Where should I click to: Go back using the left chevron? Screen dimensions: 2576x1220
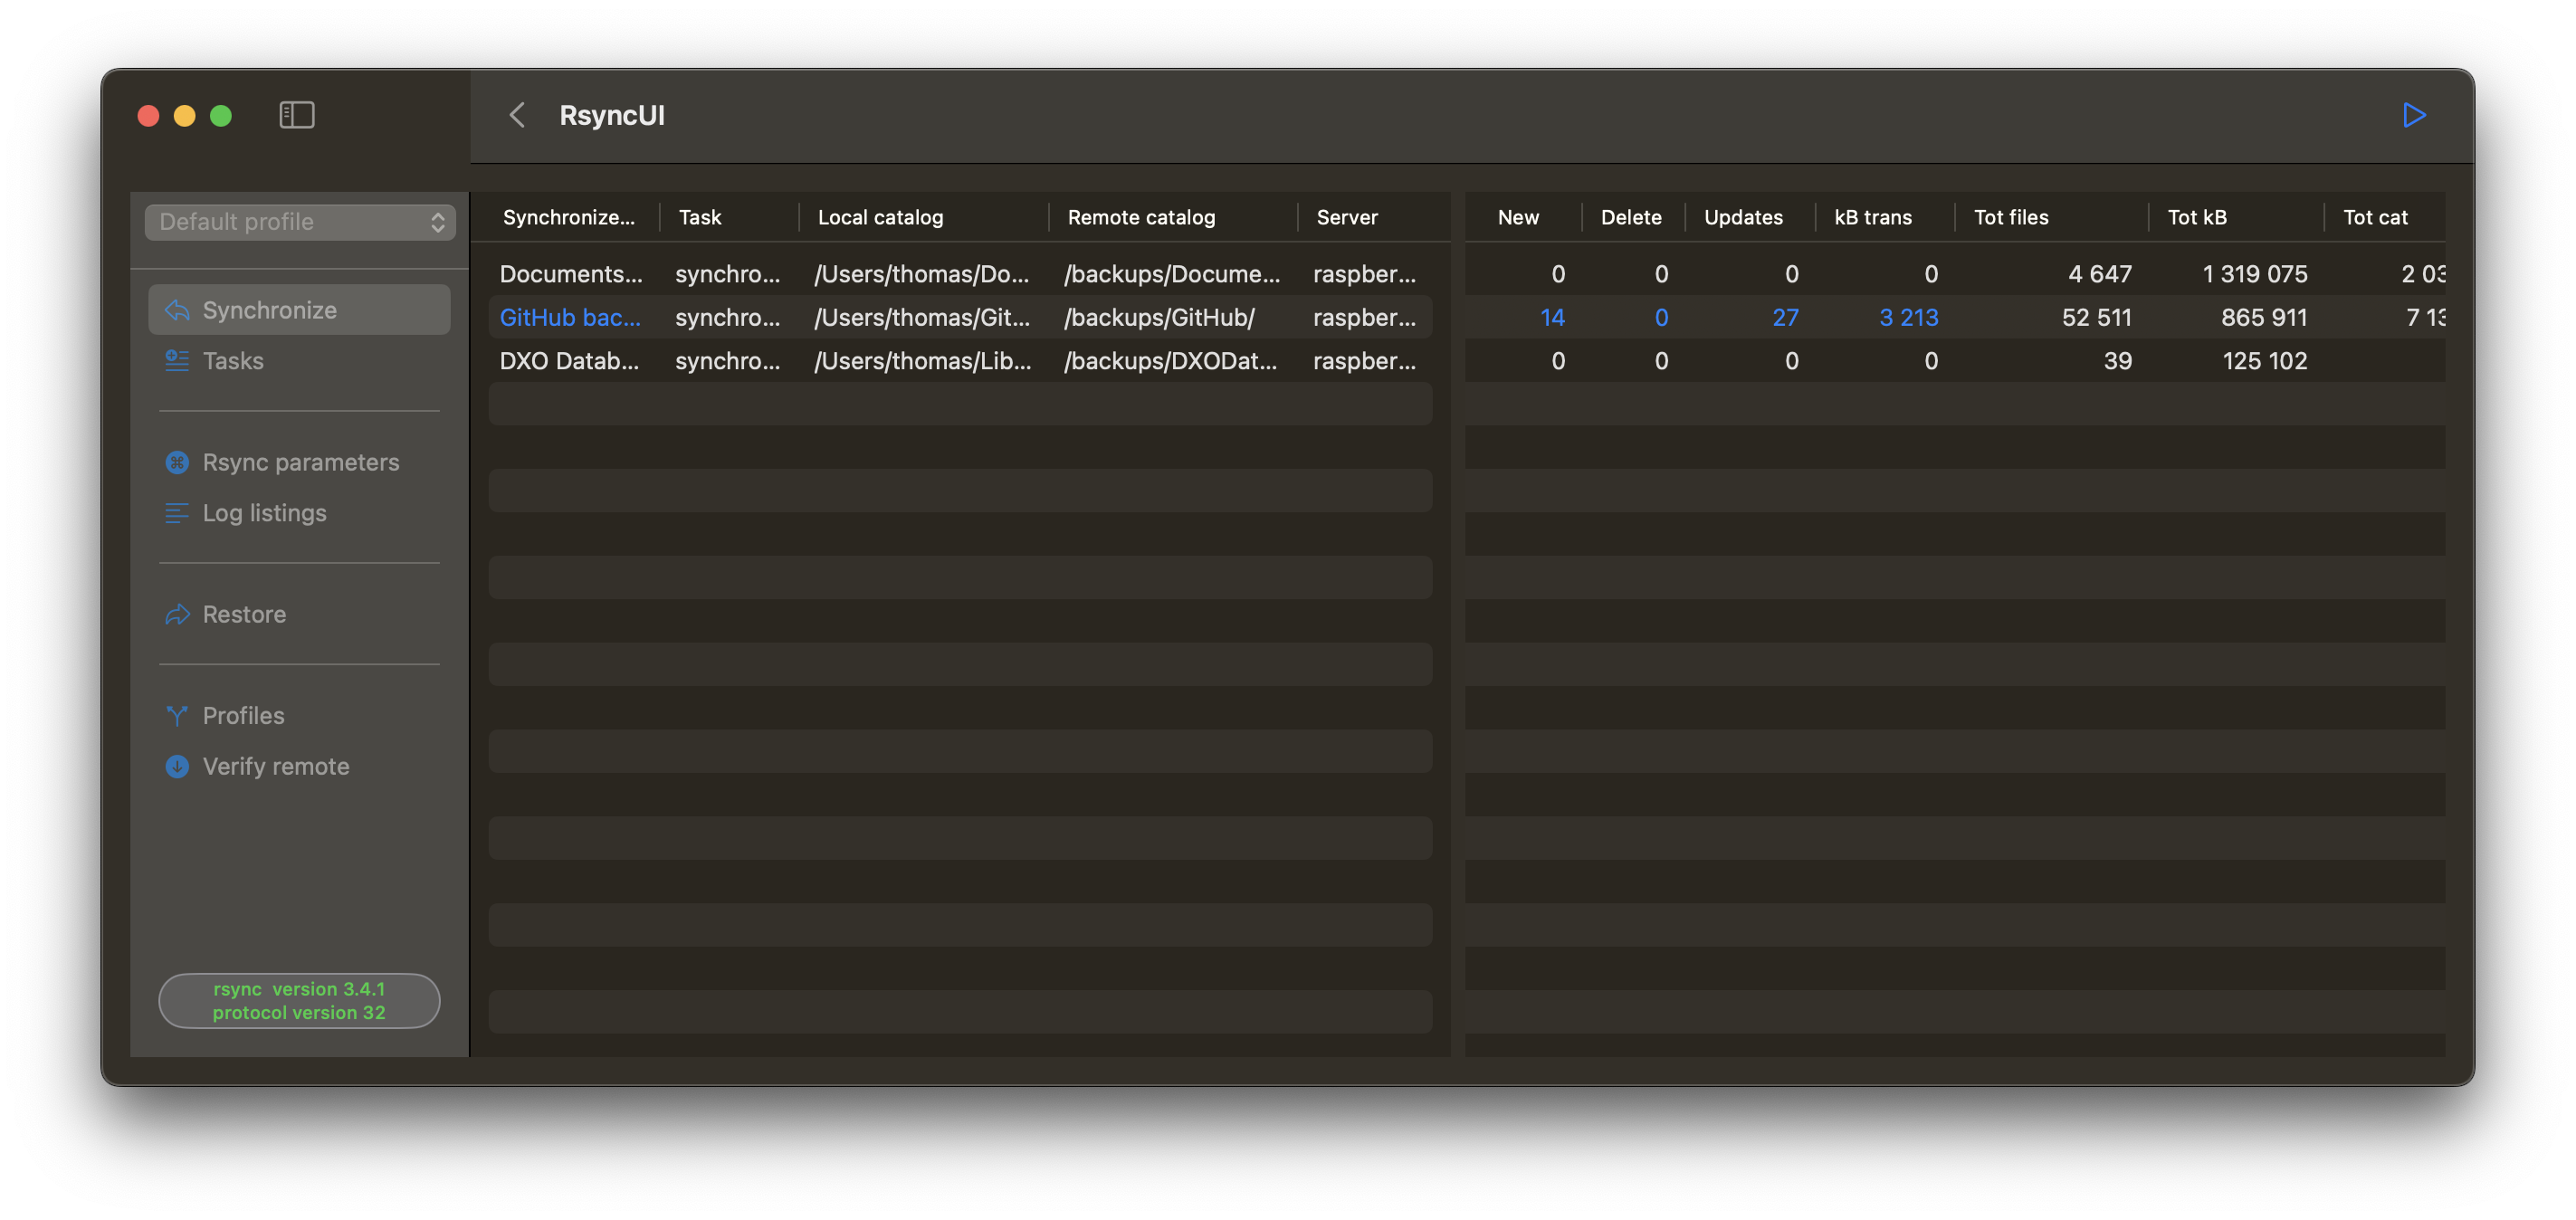(517, 115)
